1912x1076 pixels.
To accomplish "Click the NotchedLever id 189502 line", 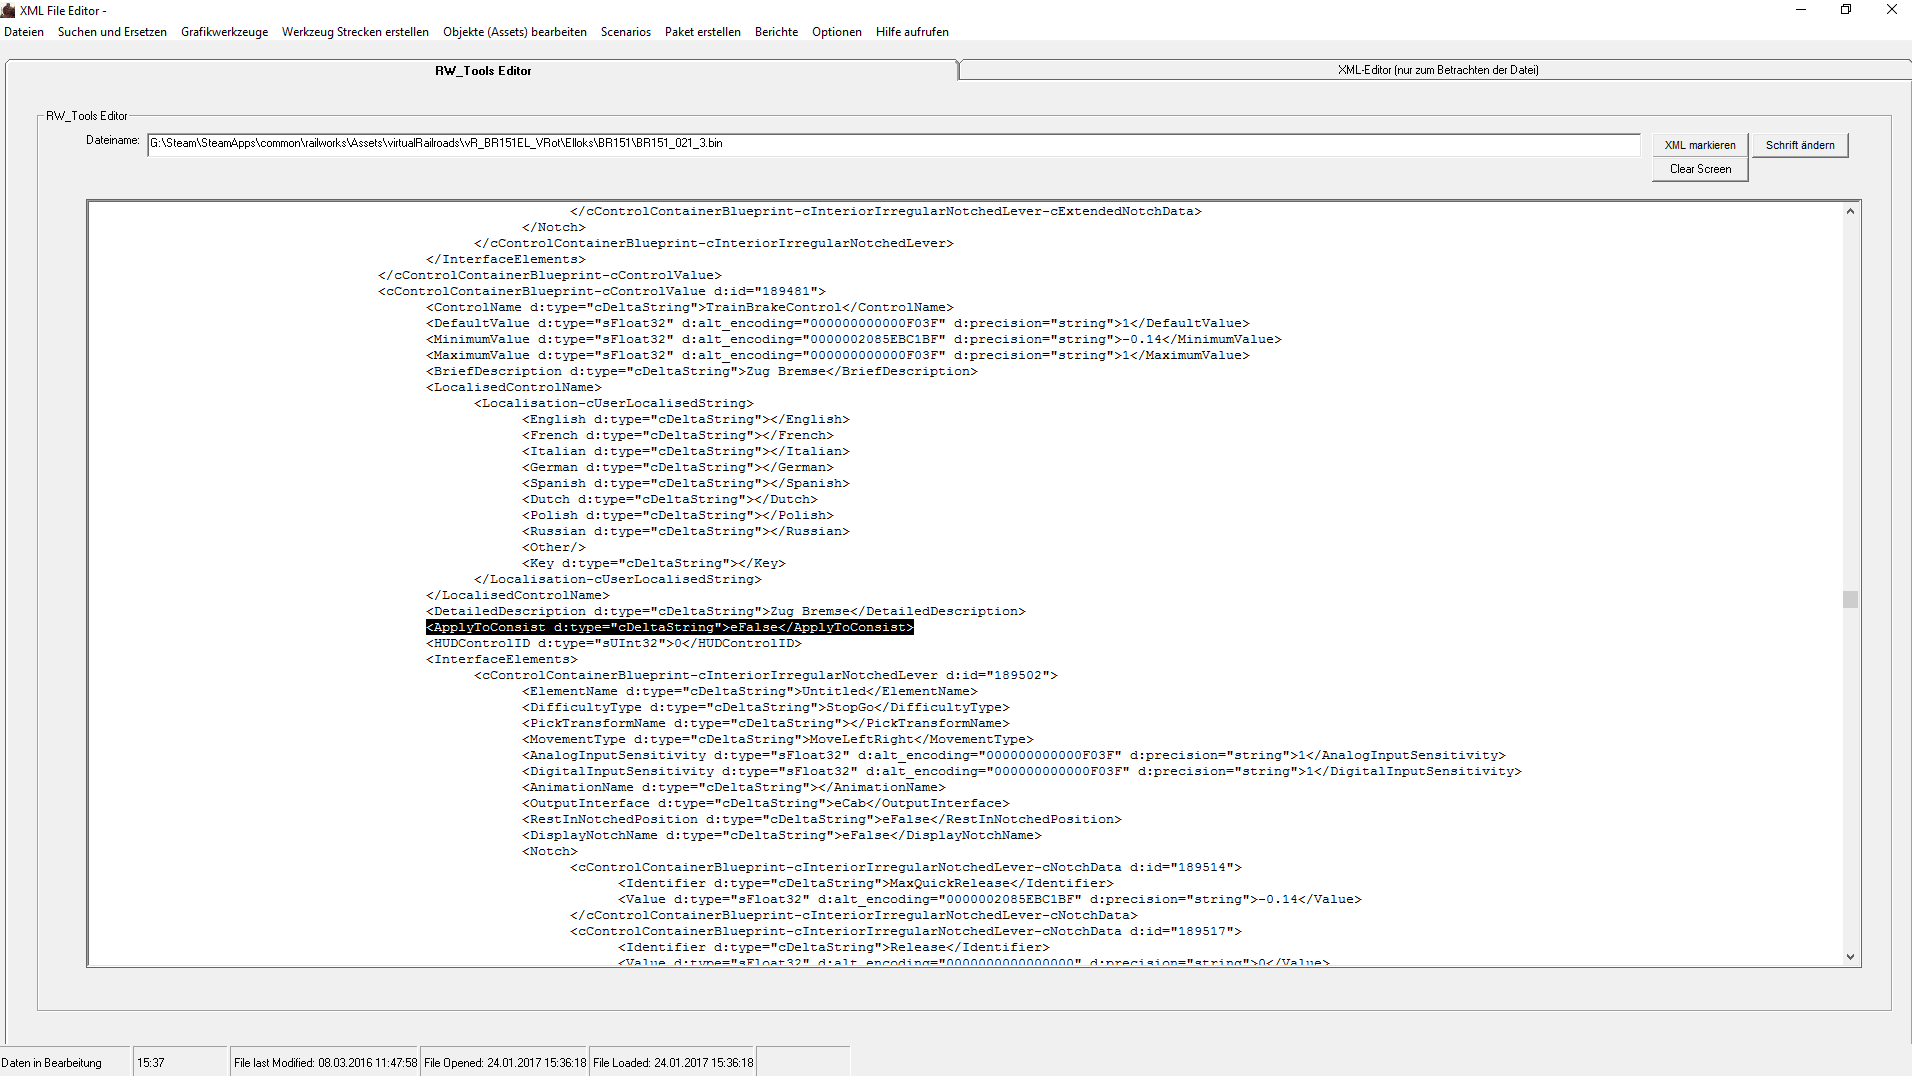I will point(766,675).
